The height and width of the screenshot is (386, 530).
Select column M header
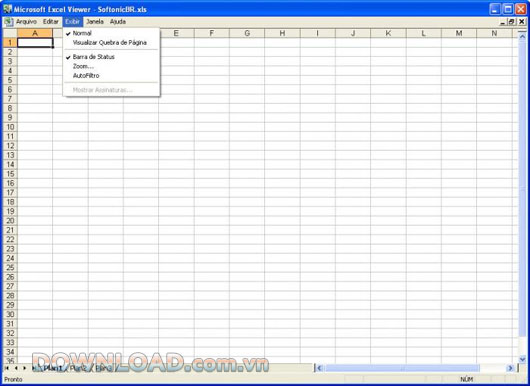pos(459,33)
